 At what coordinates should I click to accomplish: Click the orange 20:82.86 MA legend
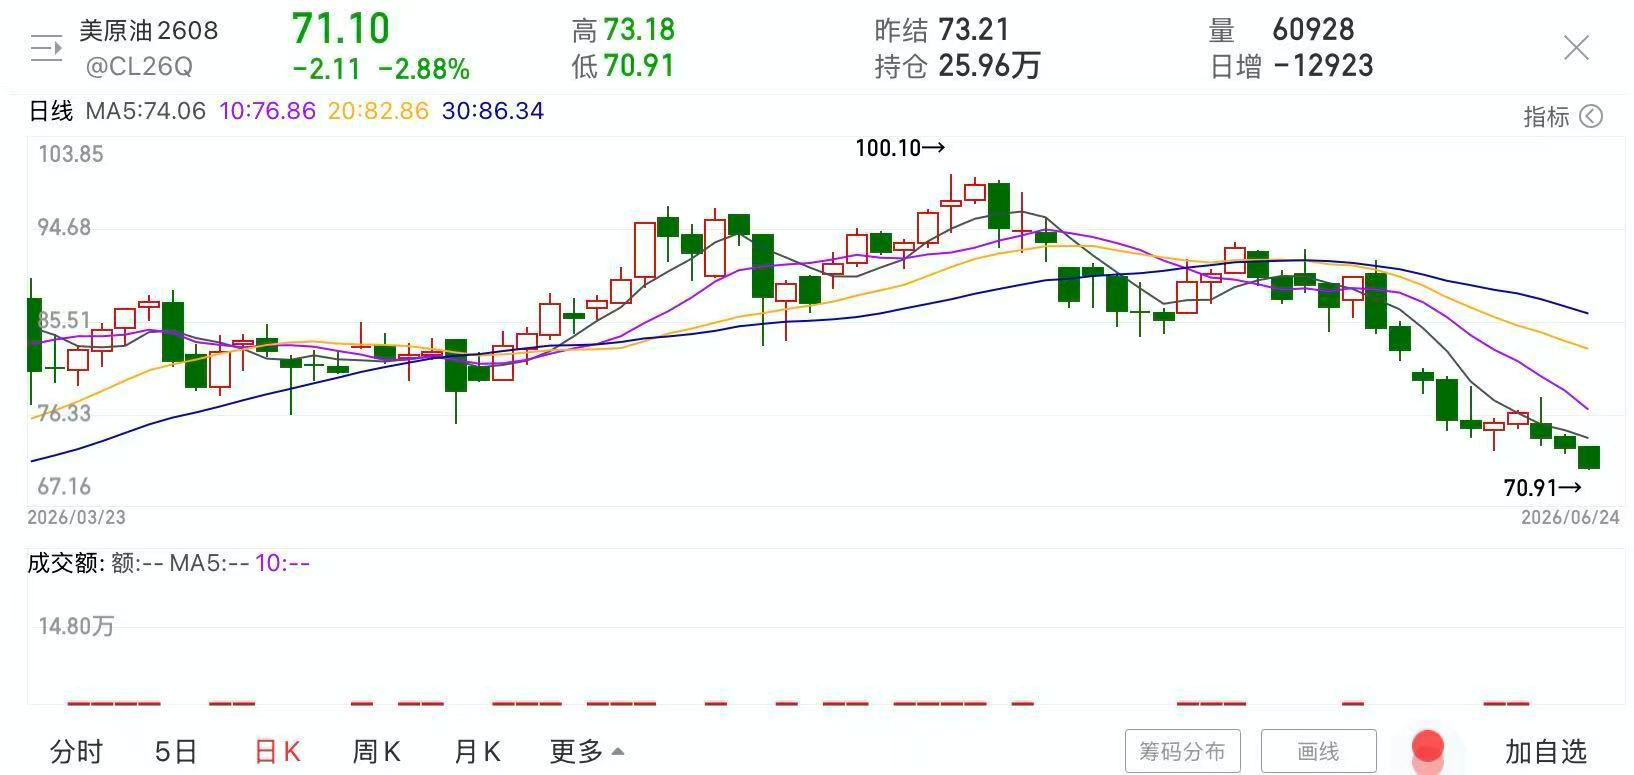click(x=378, y=111)
